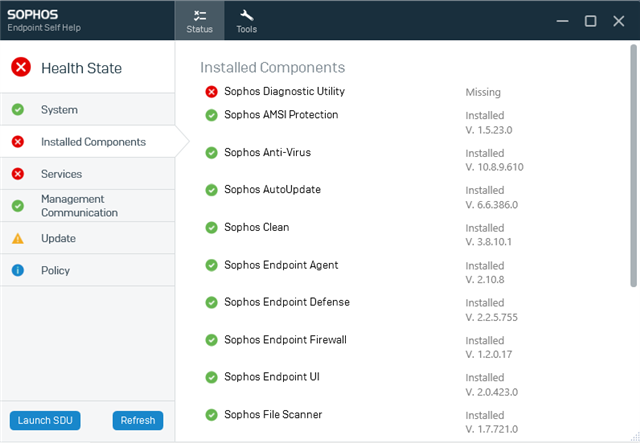This screenshot has width=640, height=443.
Task: Click green check icon for Sophos Endpoint Agent
Action: (211, 265)
